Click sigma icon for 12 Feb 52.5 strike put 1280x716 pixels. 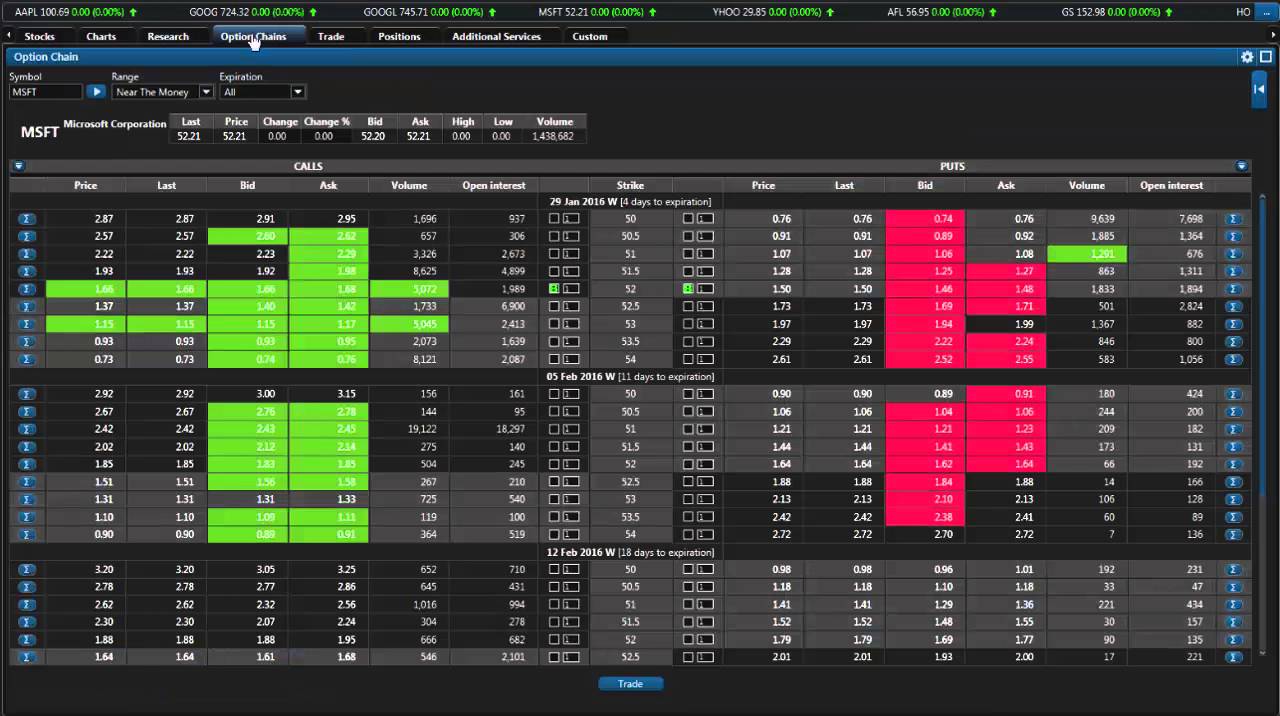click(1234, 657)
